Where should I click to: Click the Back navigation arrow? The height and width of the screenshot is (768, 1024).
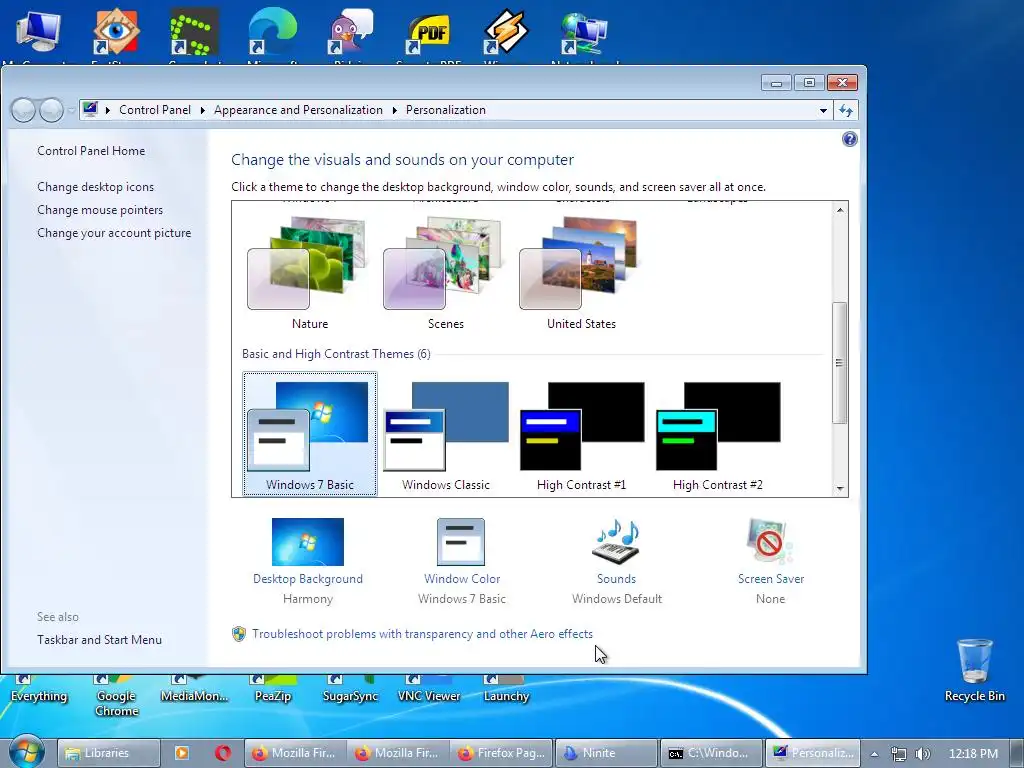coord(24,110)
